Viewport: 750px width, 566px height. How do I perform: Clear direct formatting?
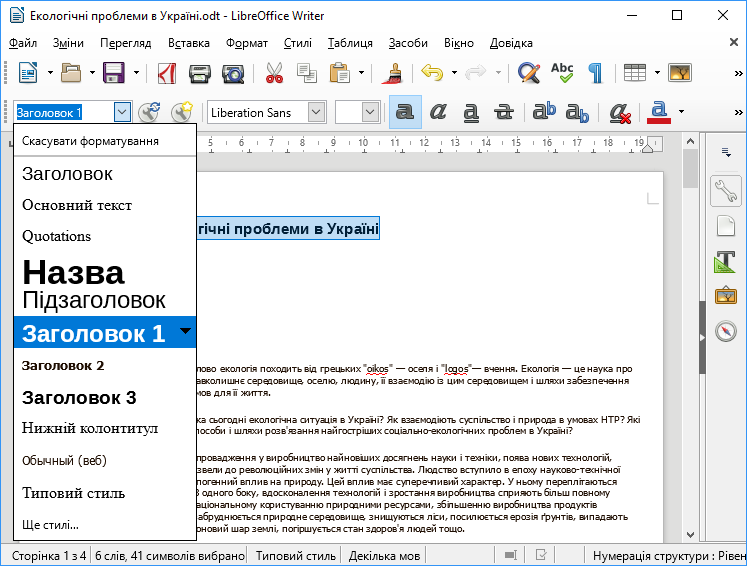click(620, 113)
